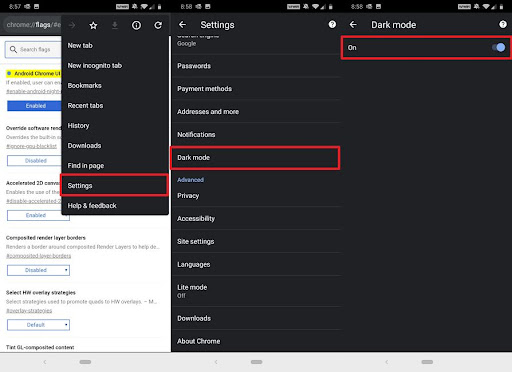
Task: Tap the forward arrow in Chrome menu
Action: (72, 25)
